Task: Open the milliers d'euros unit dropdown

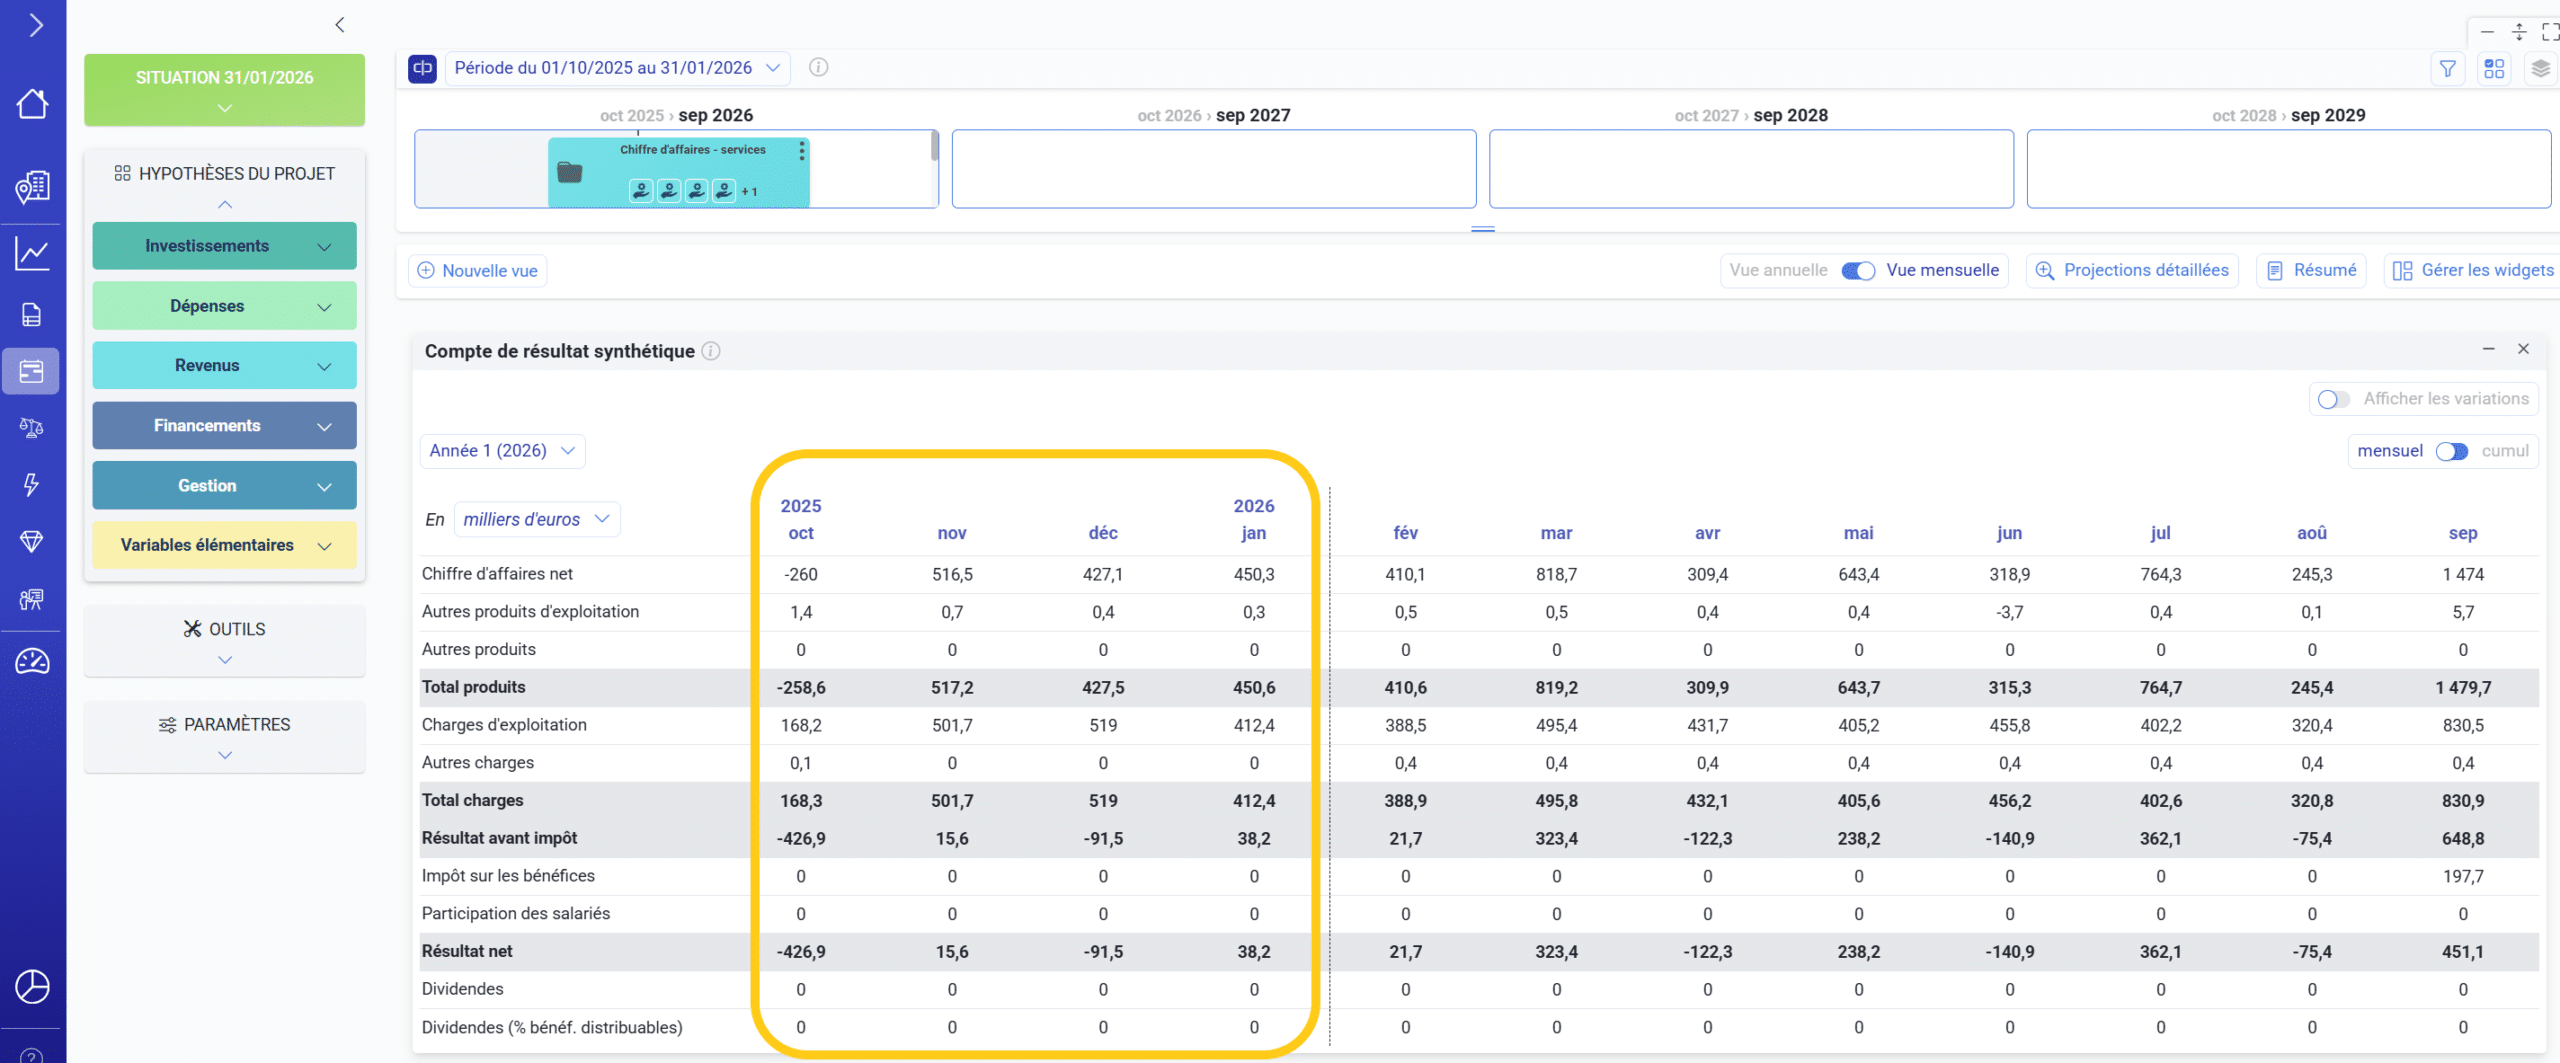Action: 536,519
